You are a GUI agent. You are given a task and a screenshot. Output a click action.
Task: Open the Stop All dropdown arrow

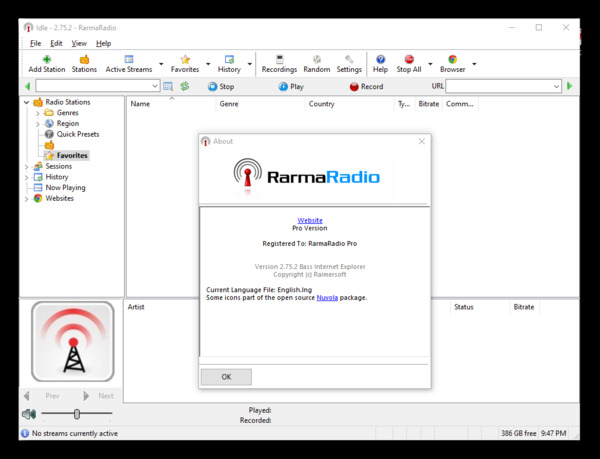point(430,64)
